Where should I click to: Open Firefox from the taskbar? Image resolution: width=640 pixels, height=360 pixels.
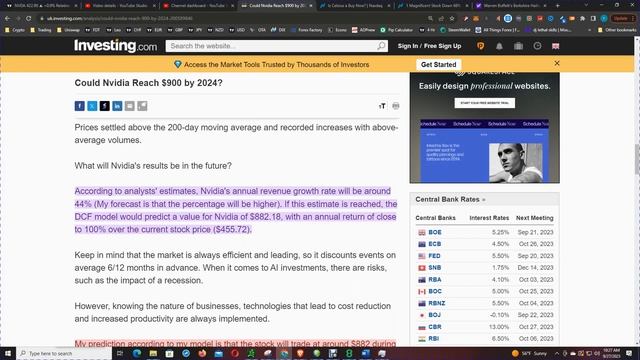[202, 353]
